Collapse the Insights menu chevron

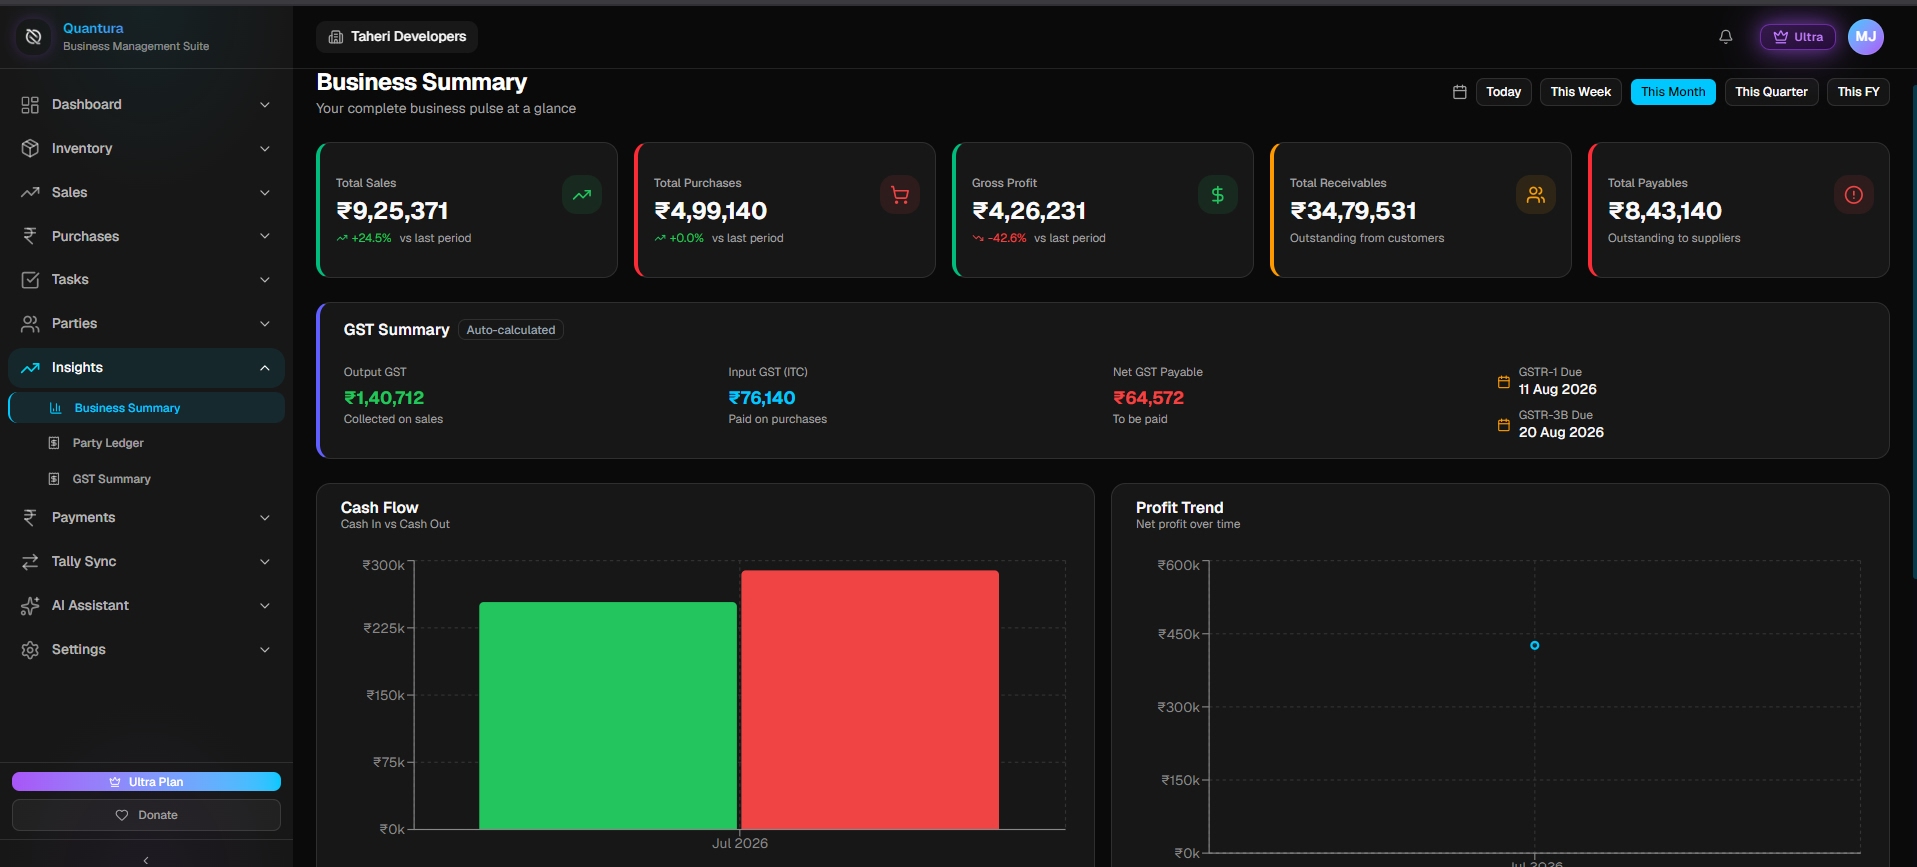265,368
